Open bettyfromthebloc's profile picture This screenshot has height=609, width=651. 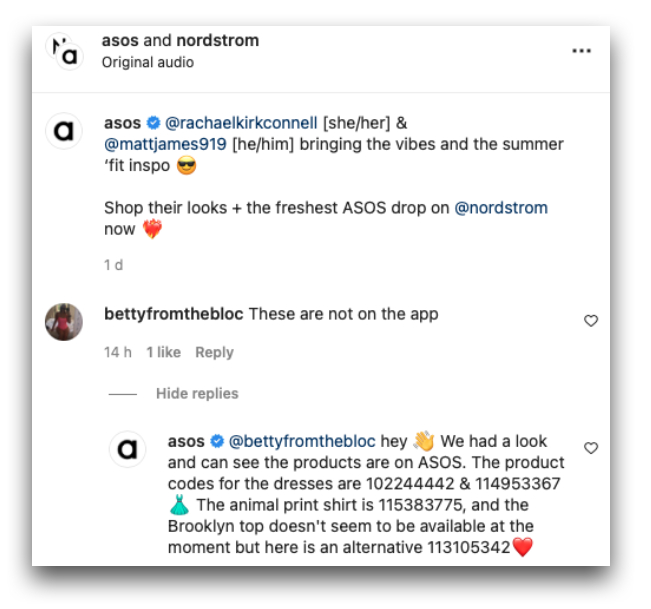(x=65, y=322)
